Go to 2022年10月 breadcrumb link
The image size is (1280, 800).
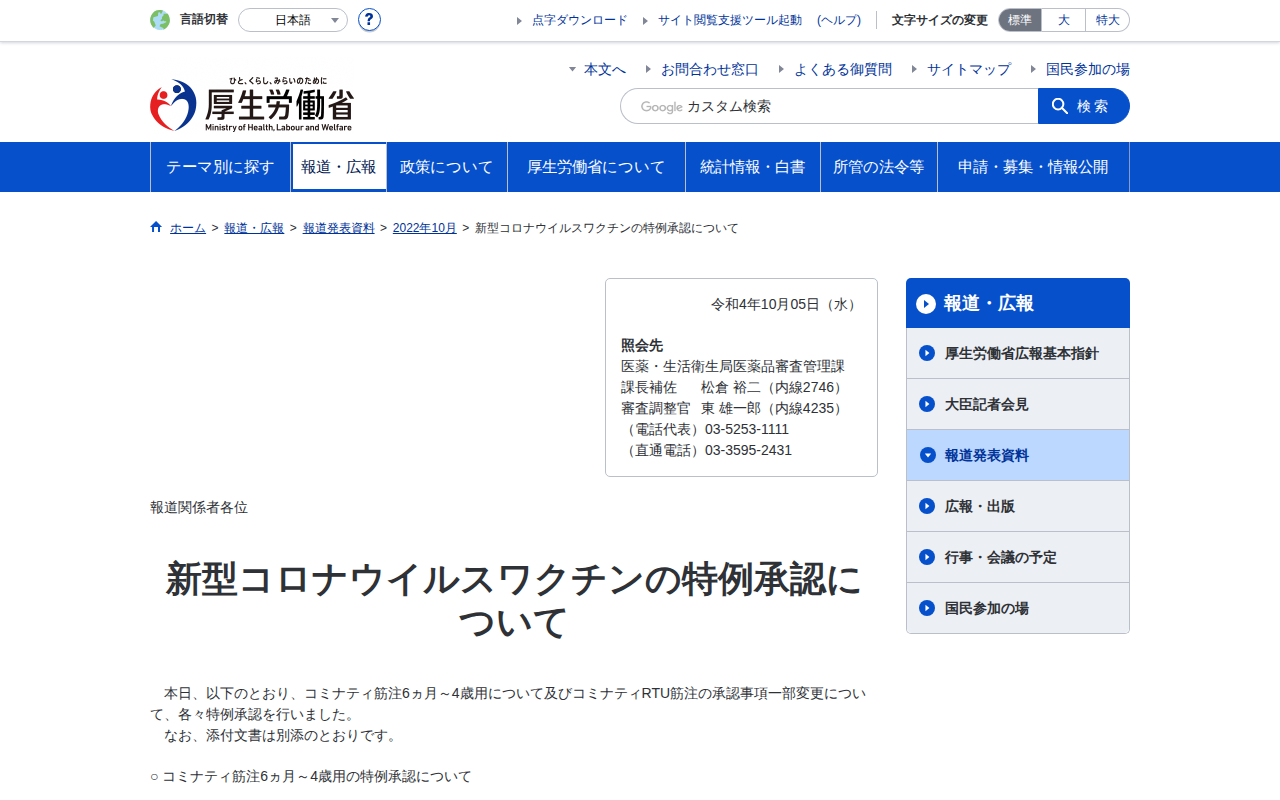(425, 228)
